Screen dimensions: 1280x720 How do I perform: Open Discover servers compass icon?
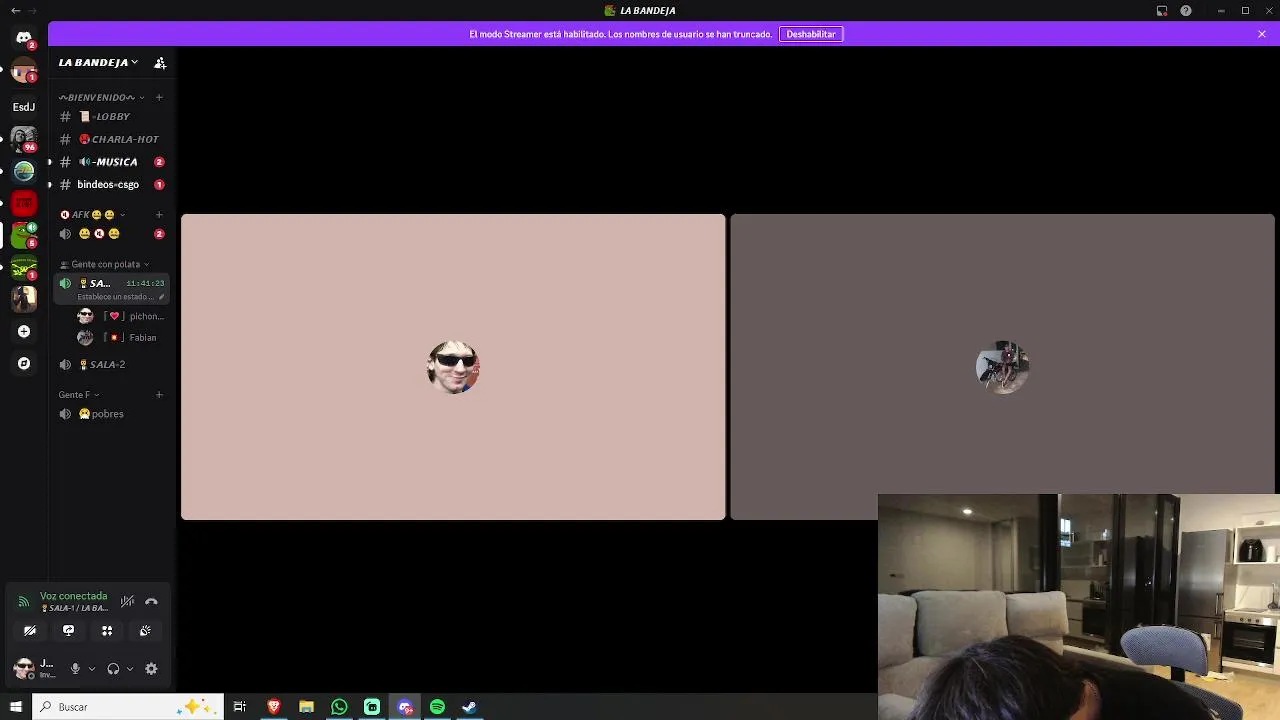click(24, 363)
